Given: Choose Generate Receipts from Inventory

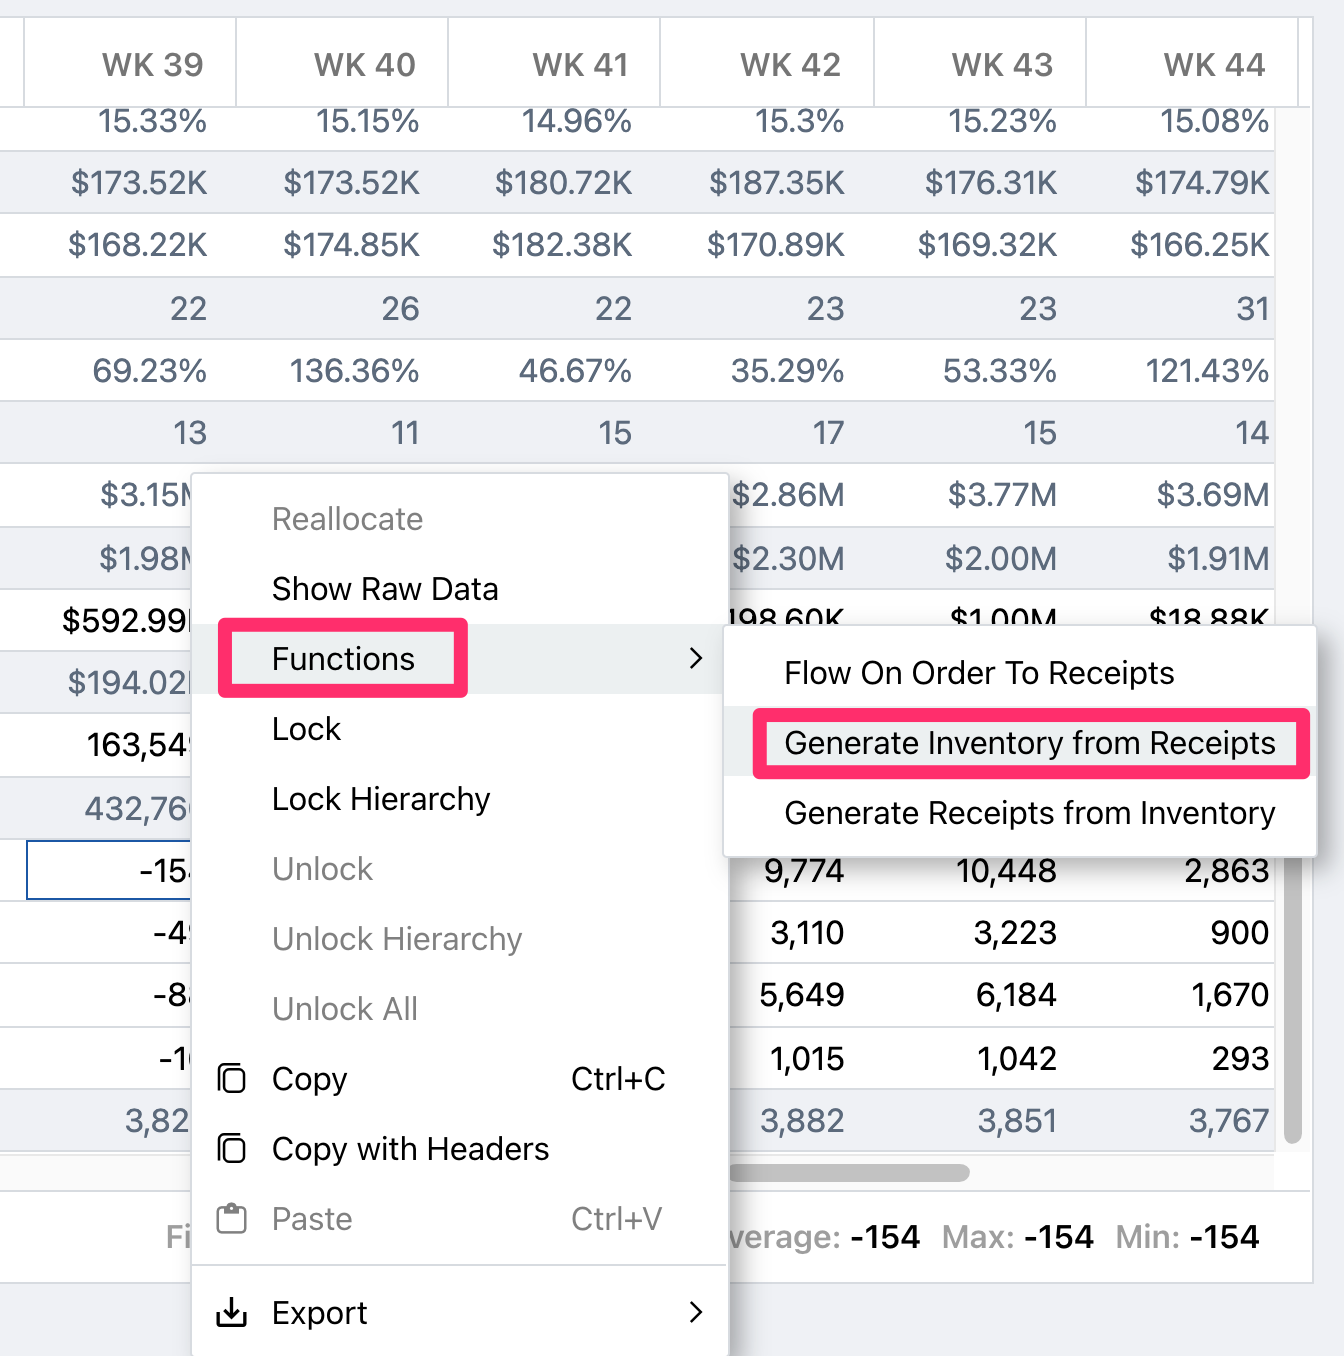Looking at the screenshot, I should click(1029, 813).
